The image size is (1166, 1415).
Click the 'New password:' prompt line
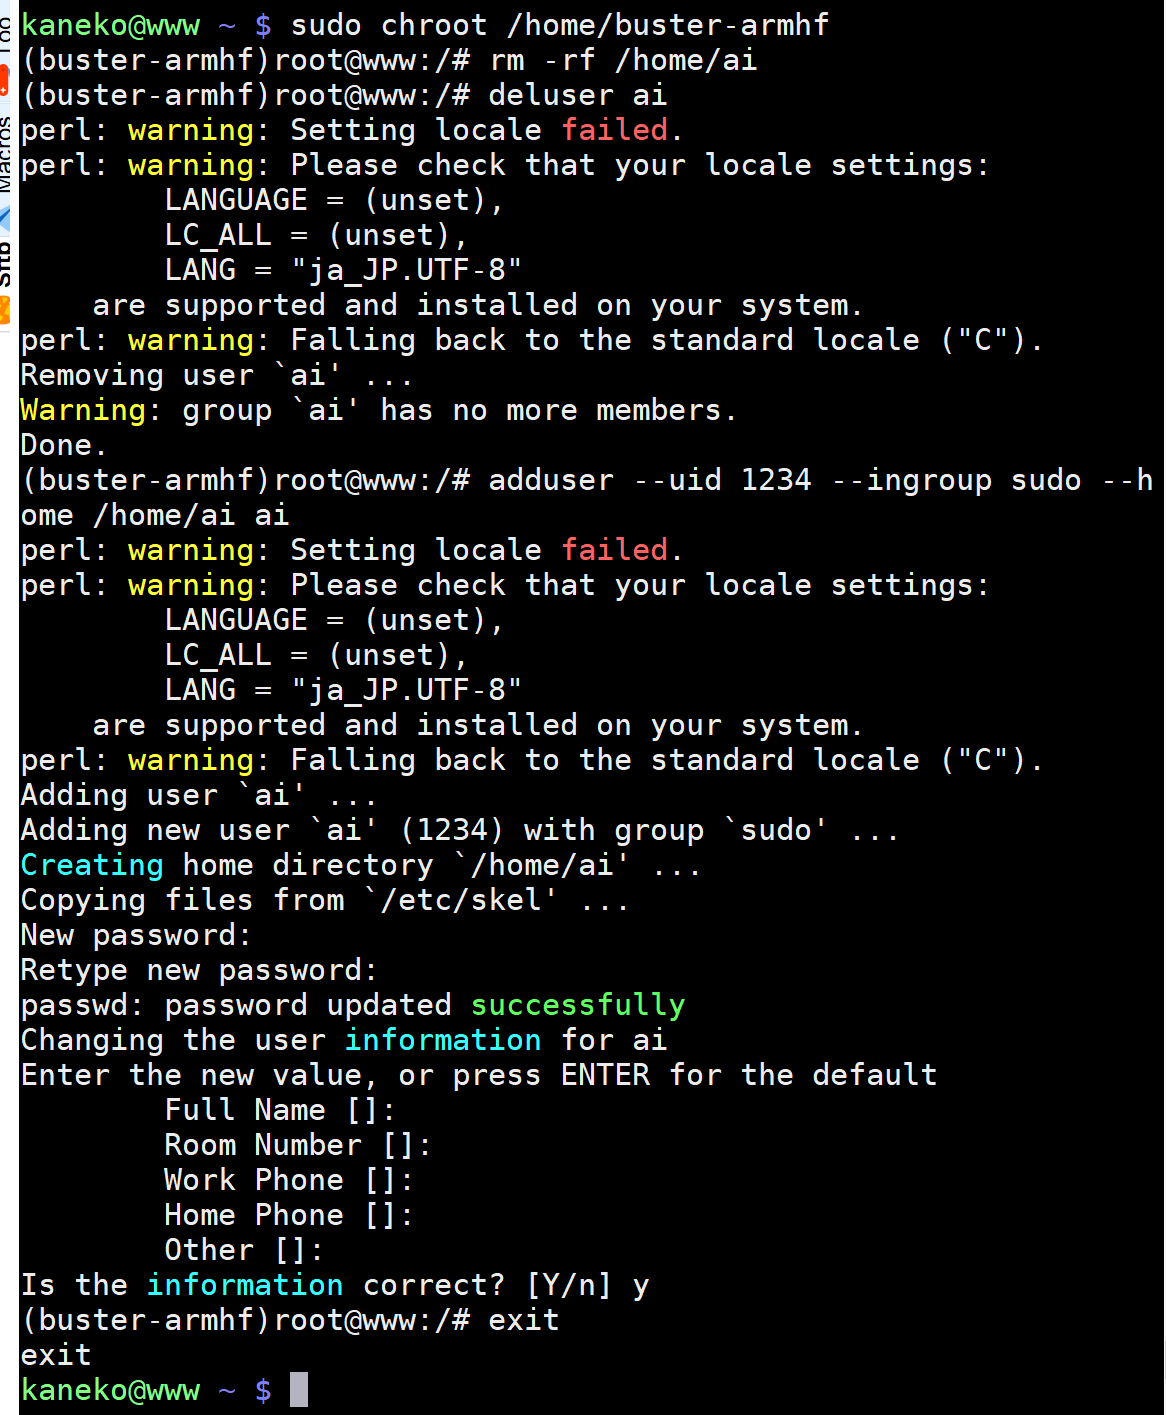coord(136,935)
